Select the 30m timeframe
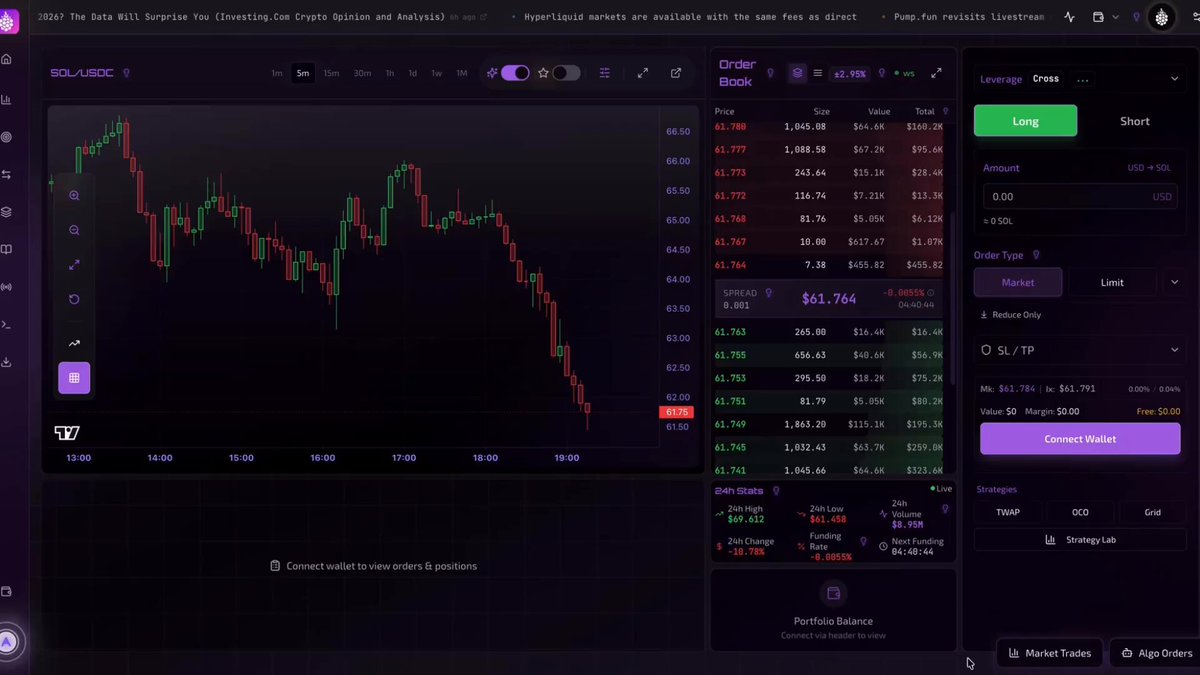This screenshot has height=675, width=1200. (x=362, y=73)
